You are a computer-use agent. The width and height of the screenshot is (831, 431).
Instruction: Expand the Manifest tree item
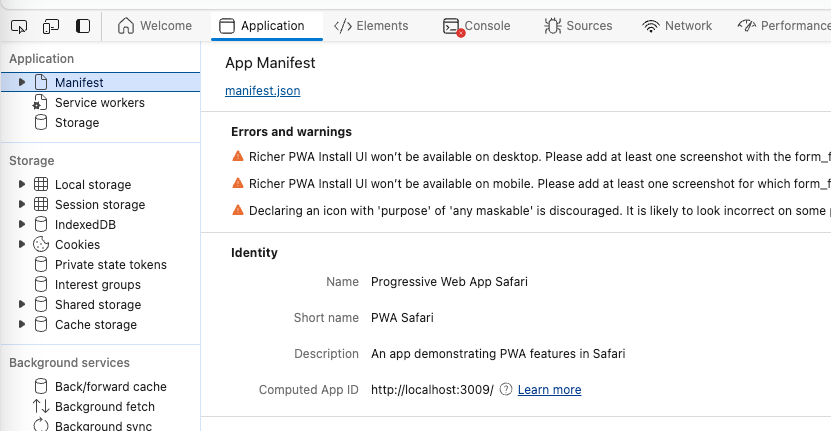click(22, 83)
